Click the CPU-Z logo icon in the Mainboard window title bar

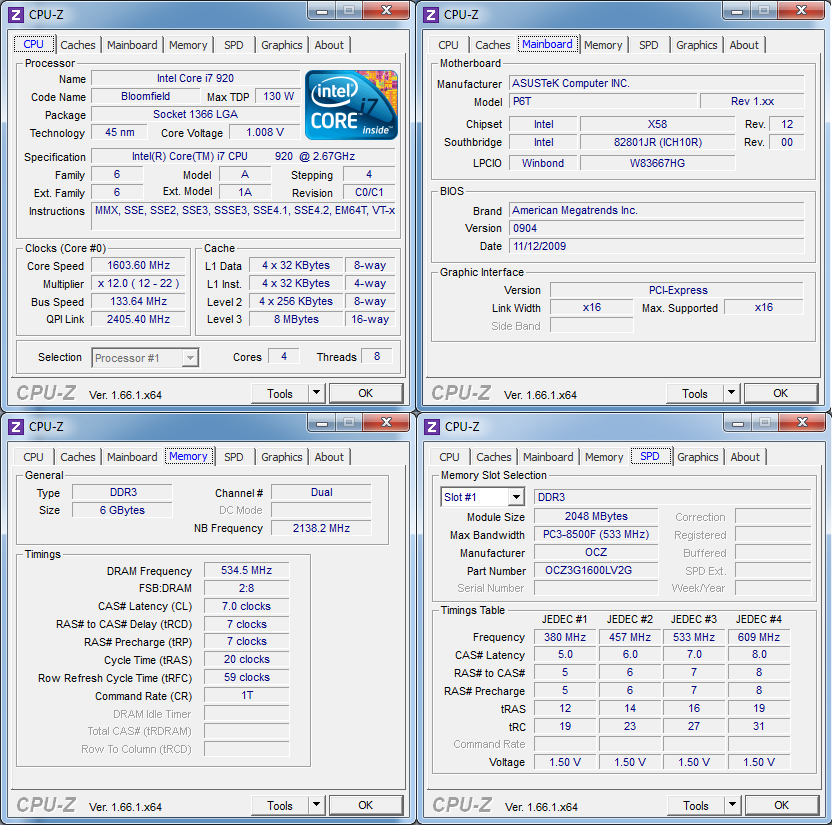click(x=431, y=15)
